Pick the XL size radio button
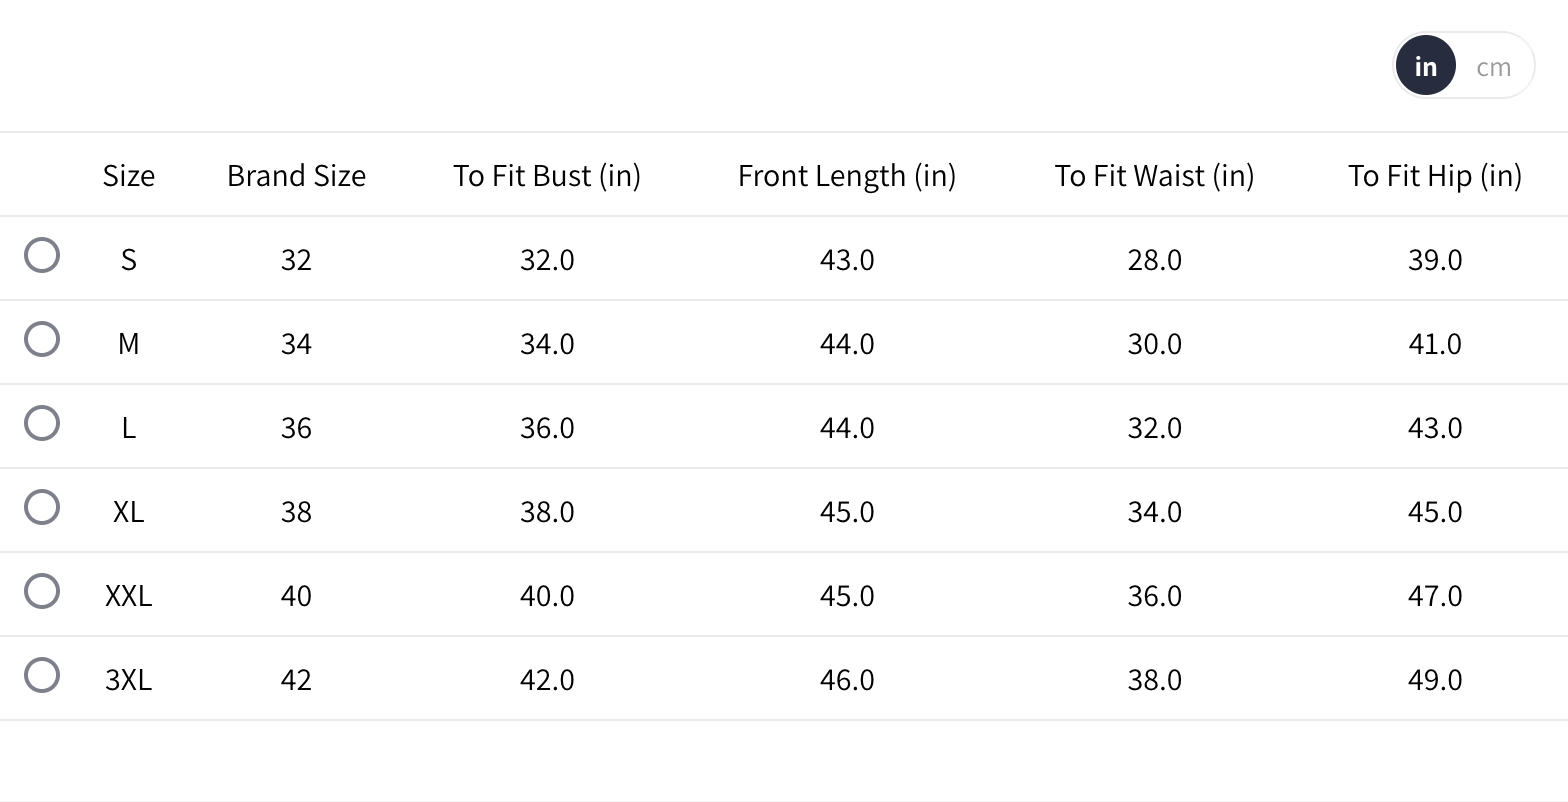This screenshot has width=1568, height=802. [42, 508]
